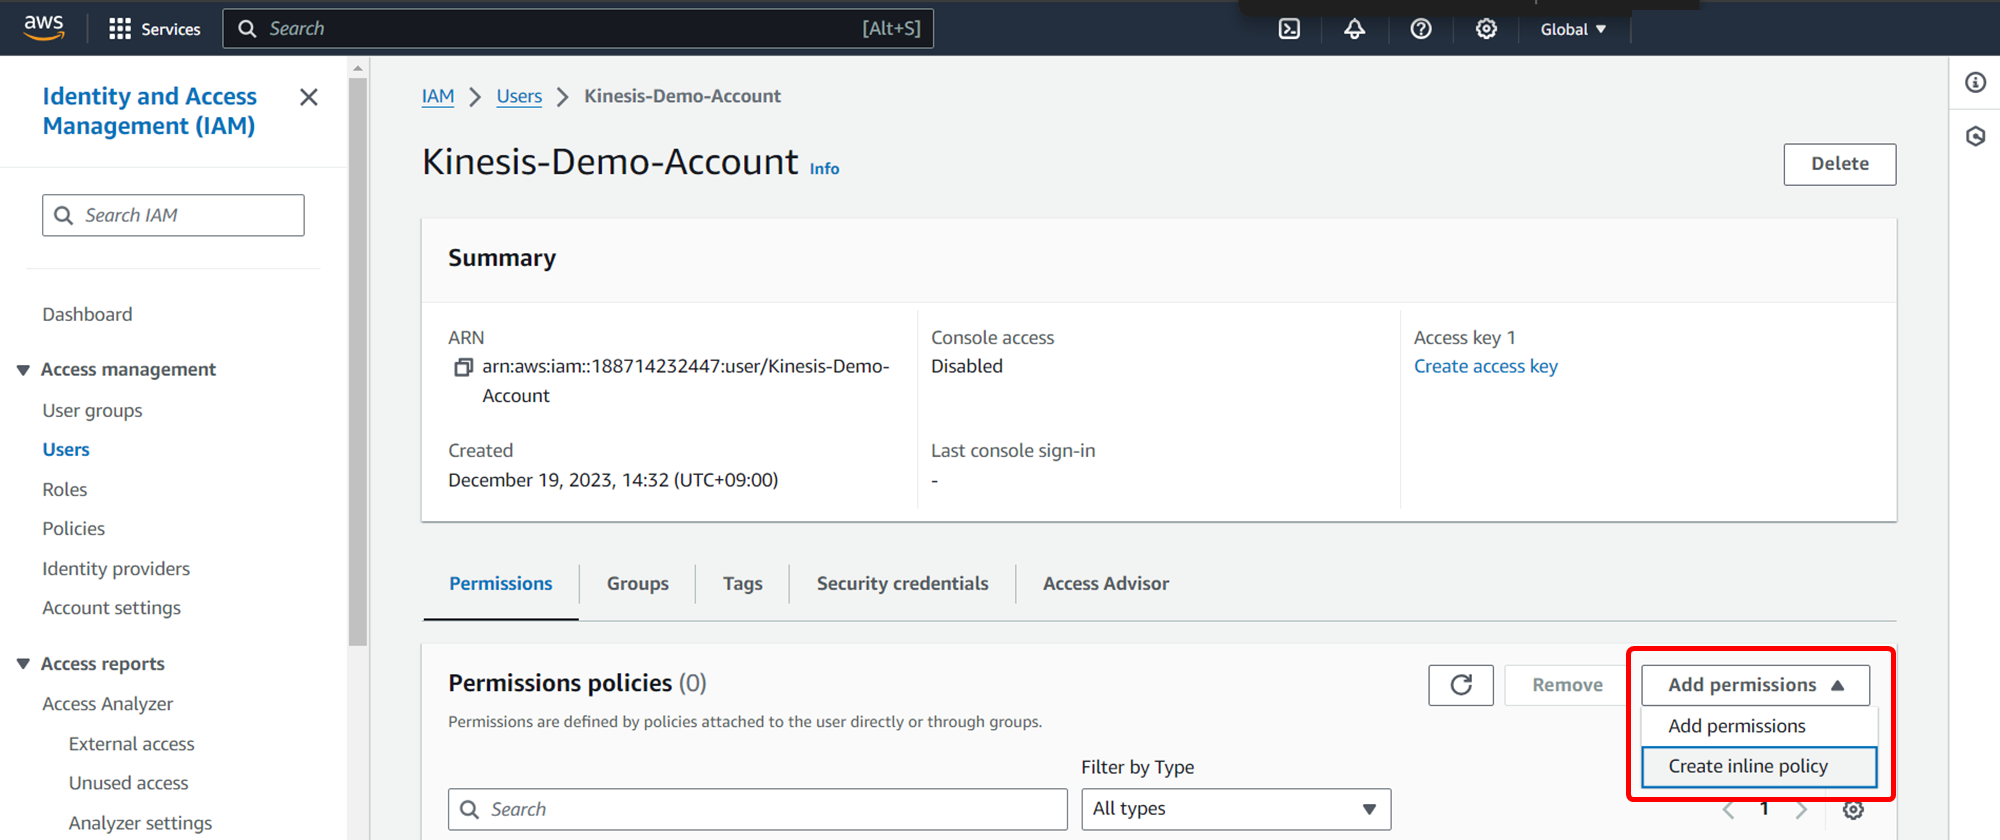
Task: Focus the permissions policies search field
Action: click(757, 809)
